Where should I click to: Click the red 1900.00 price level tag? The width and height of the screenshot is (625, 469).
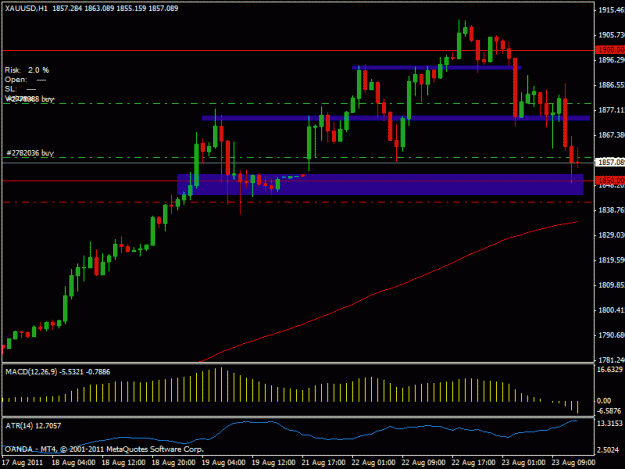pyautogui.click(x=610, y=50)
